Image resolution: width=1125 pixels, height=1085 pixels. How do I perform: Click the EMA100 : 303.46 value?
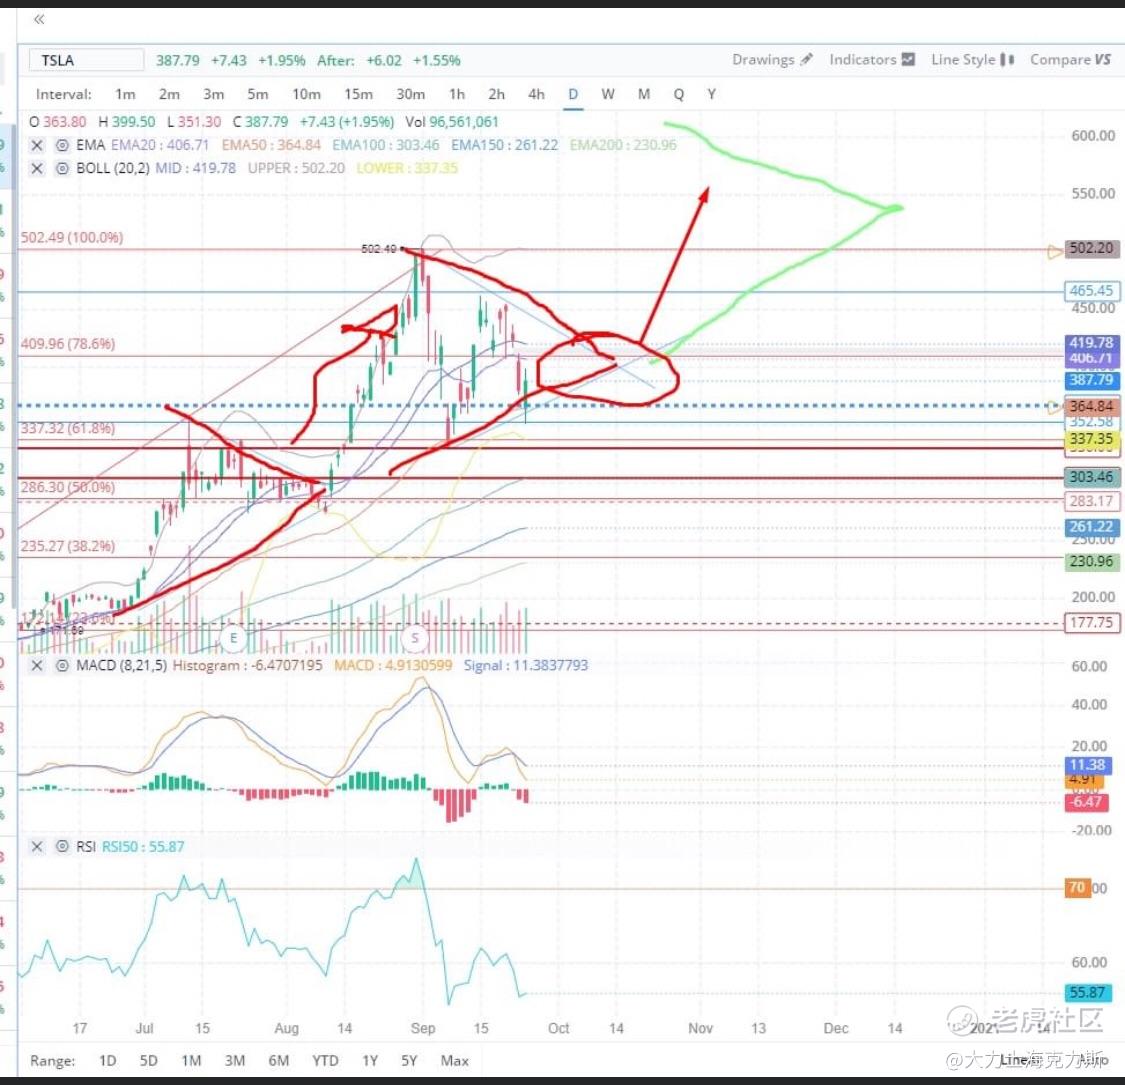pyautogui.click(x=385, y=145)
